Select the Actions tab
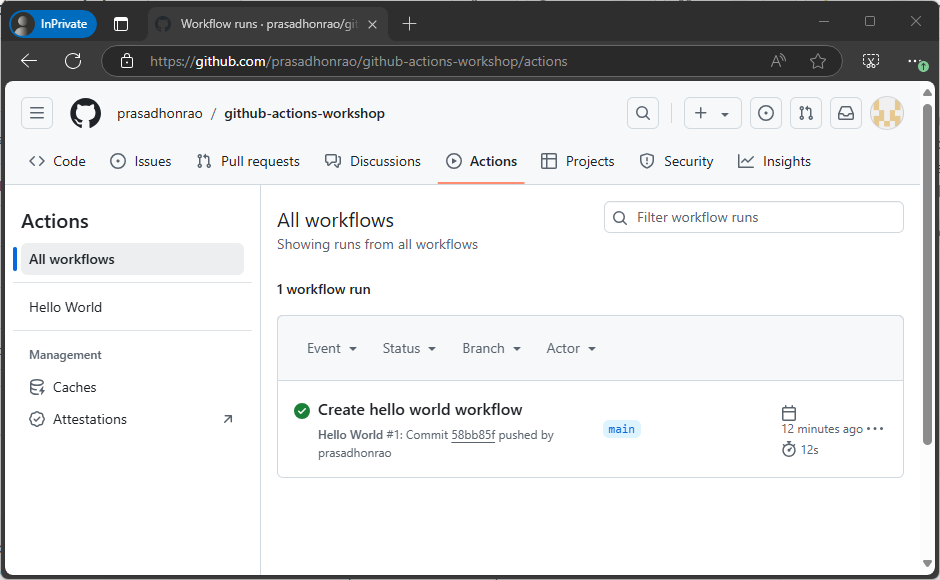940x580 pixels. point(481,161)
